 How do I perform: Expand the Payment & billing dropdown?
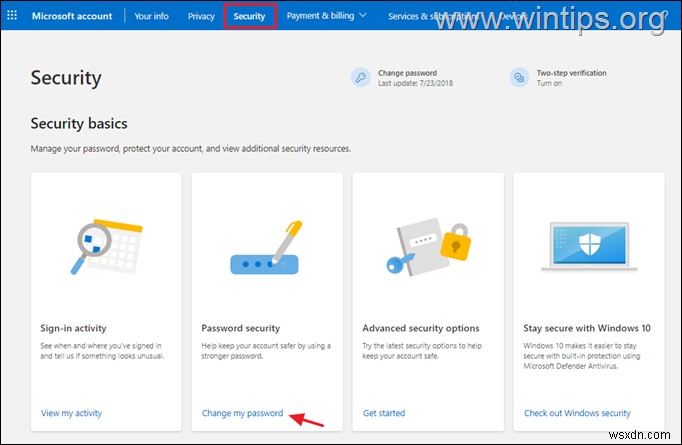click(326, 16)
